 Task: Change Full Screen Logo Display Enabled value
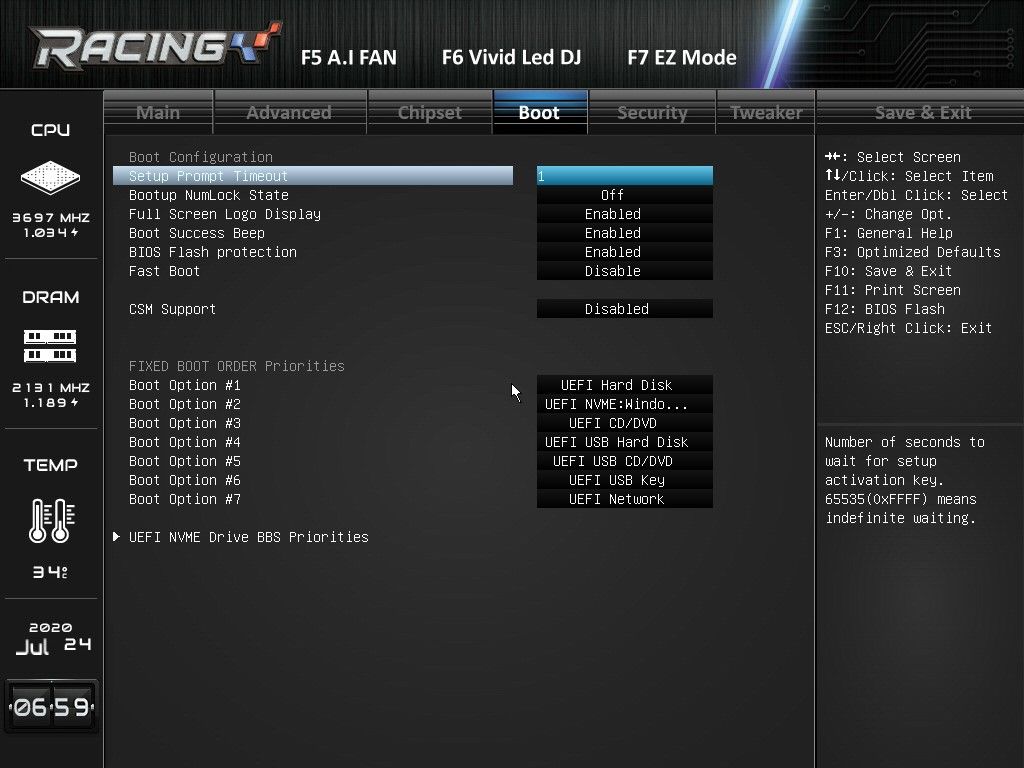point(625,214)
